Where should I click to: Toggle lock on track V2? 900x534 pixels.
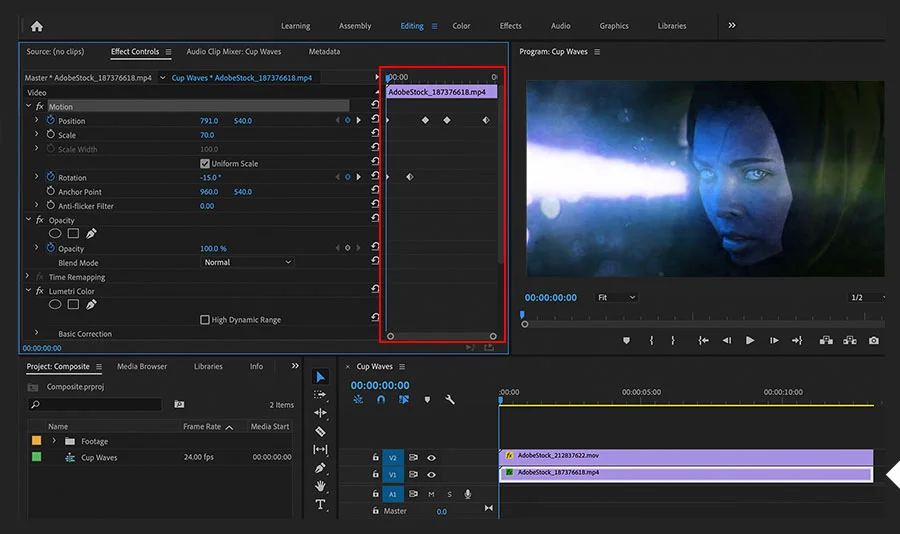[x=375, y=458]
